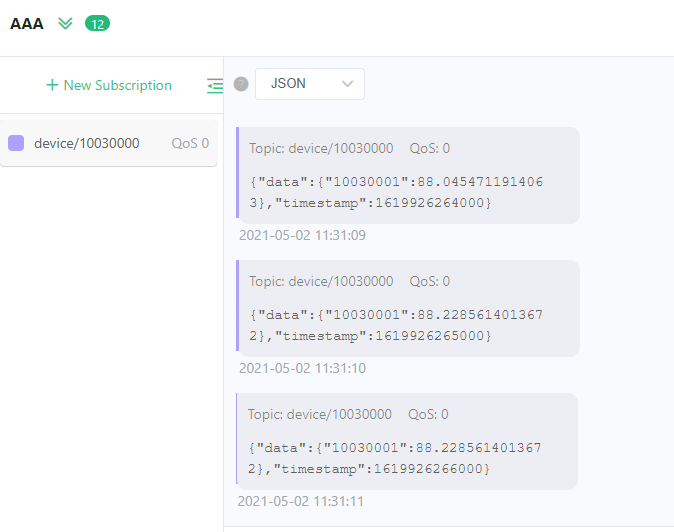The width and height of the screenshot is (674, 532).
Task: Click the green unread count badge showing 12
Action: 97,23
